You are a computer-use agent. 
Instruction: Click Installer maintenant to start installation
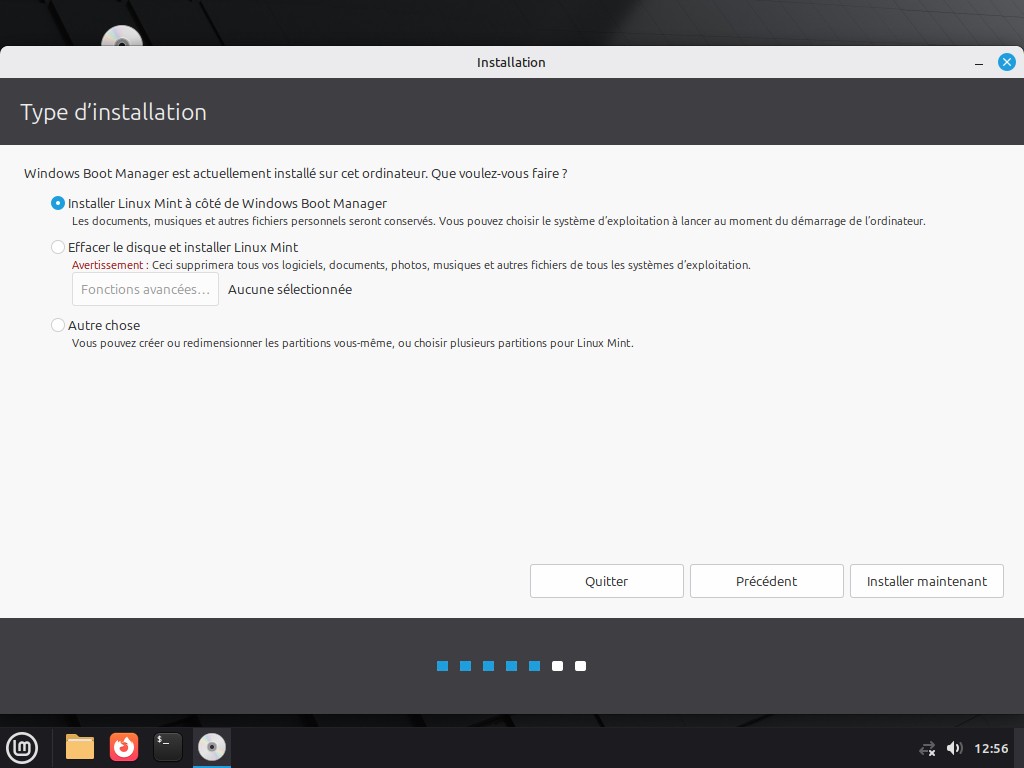(926, 581)
